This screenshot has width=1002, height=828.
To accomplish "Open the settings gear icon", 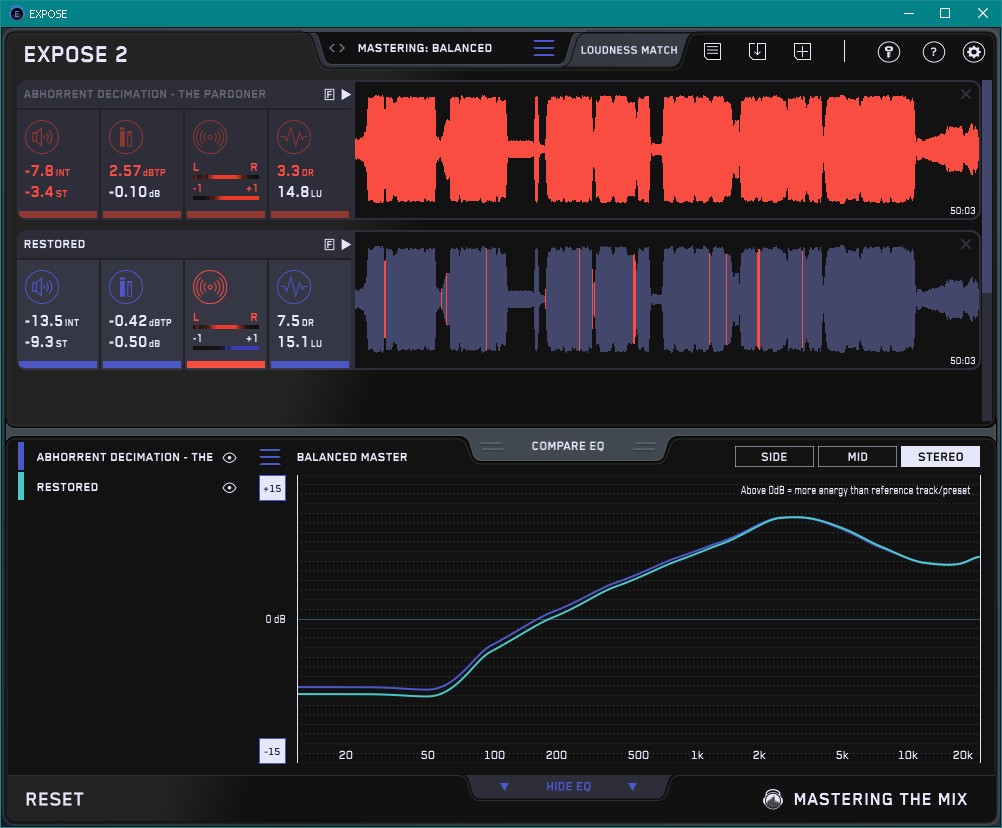I will coord(973,52).
